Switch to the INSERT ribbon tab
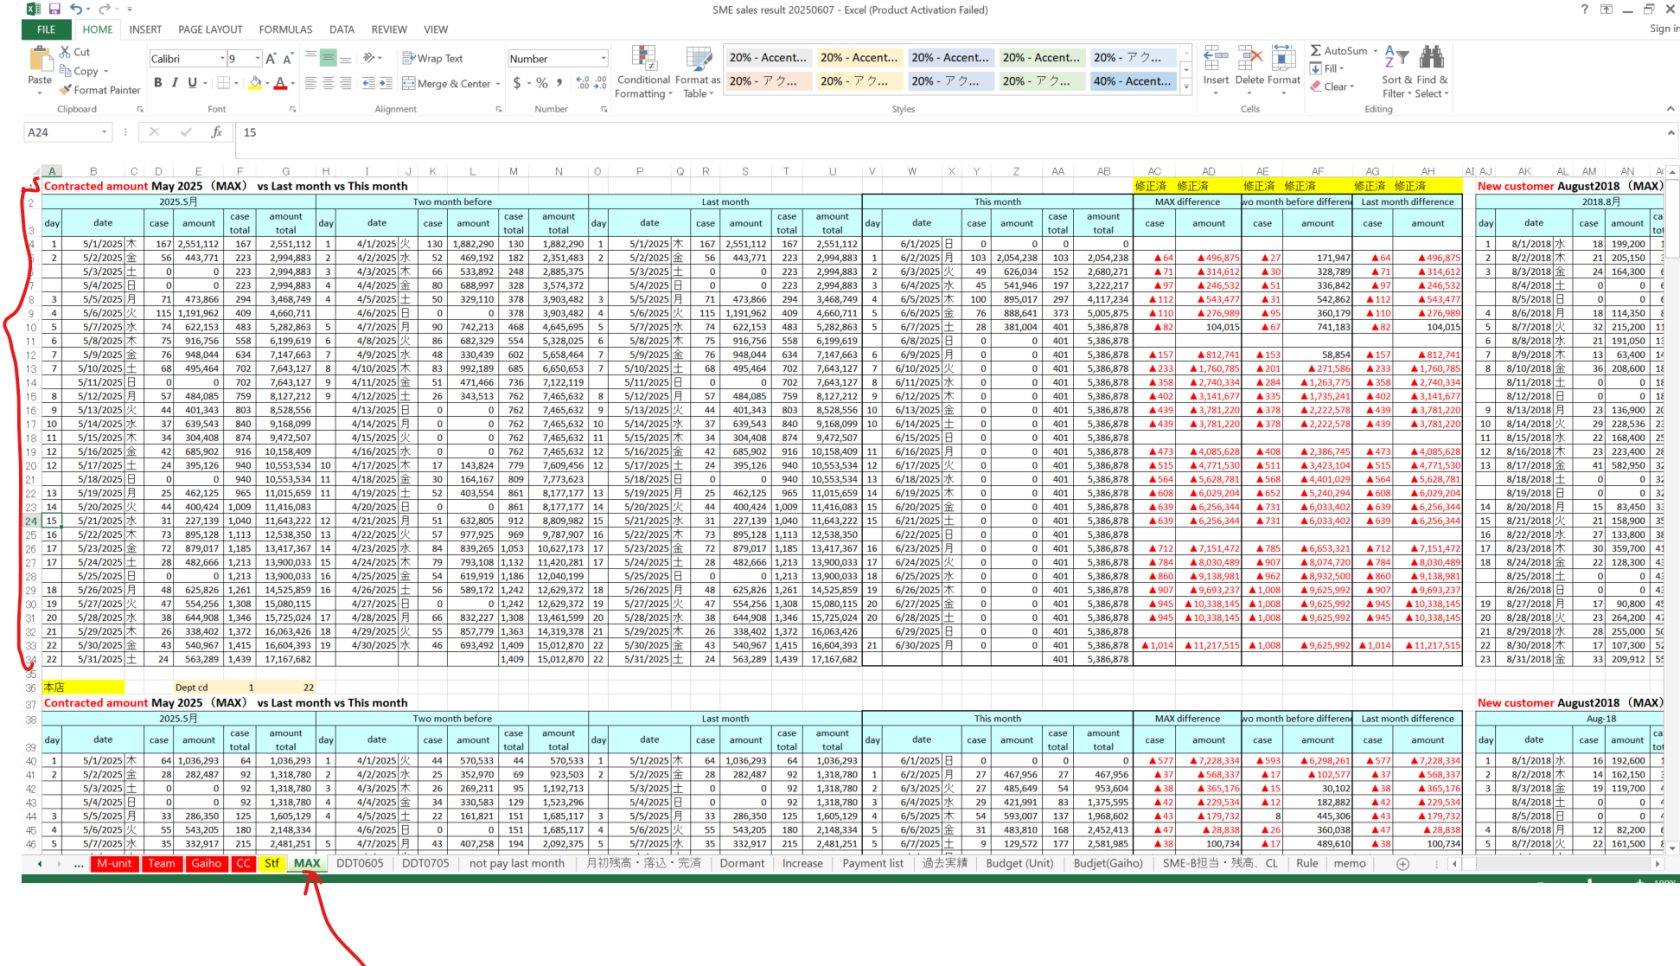Image resolution: width=1680 pixels, height=966 pixels. [145, 30]
